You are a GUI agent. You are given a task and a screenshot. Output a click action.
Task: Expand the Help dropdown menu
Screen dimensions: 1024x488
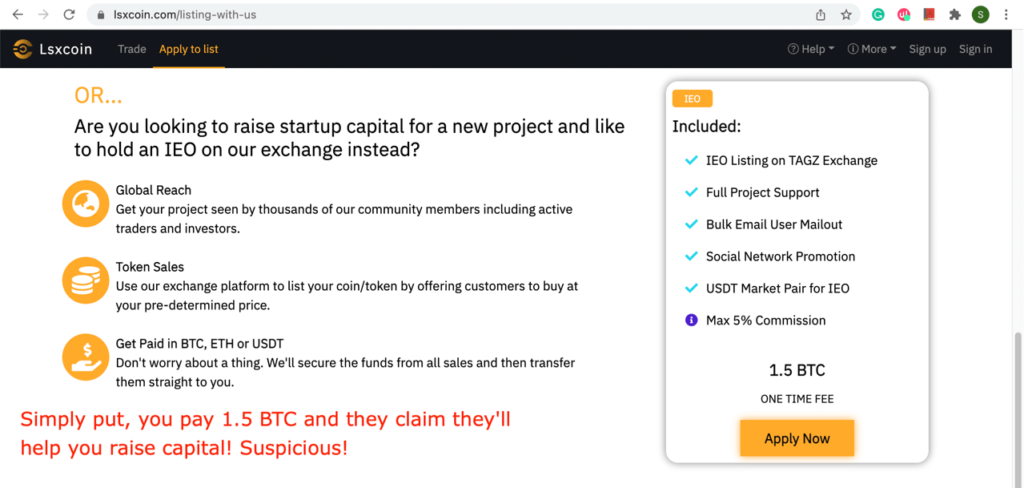[x=811, y=49]
